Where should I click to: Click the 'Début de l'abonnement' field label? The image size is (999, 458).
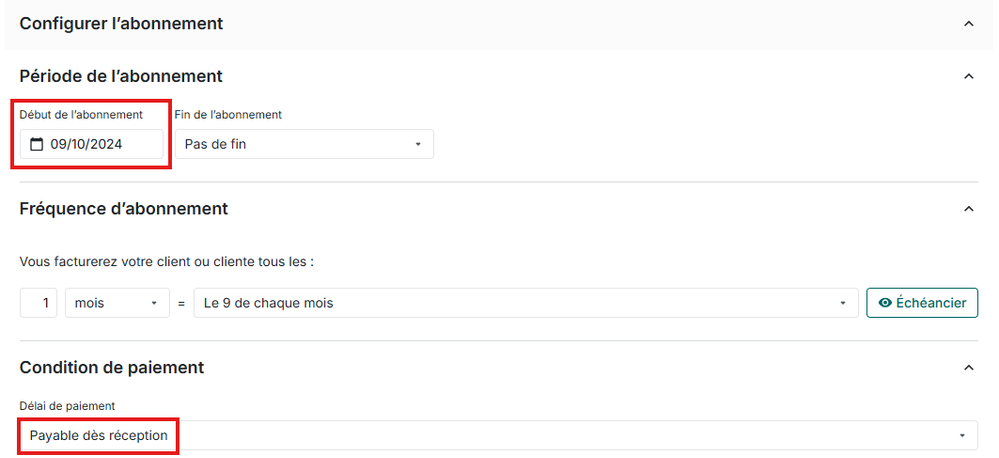point(81,114)
